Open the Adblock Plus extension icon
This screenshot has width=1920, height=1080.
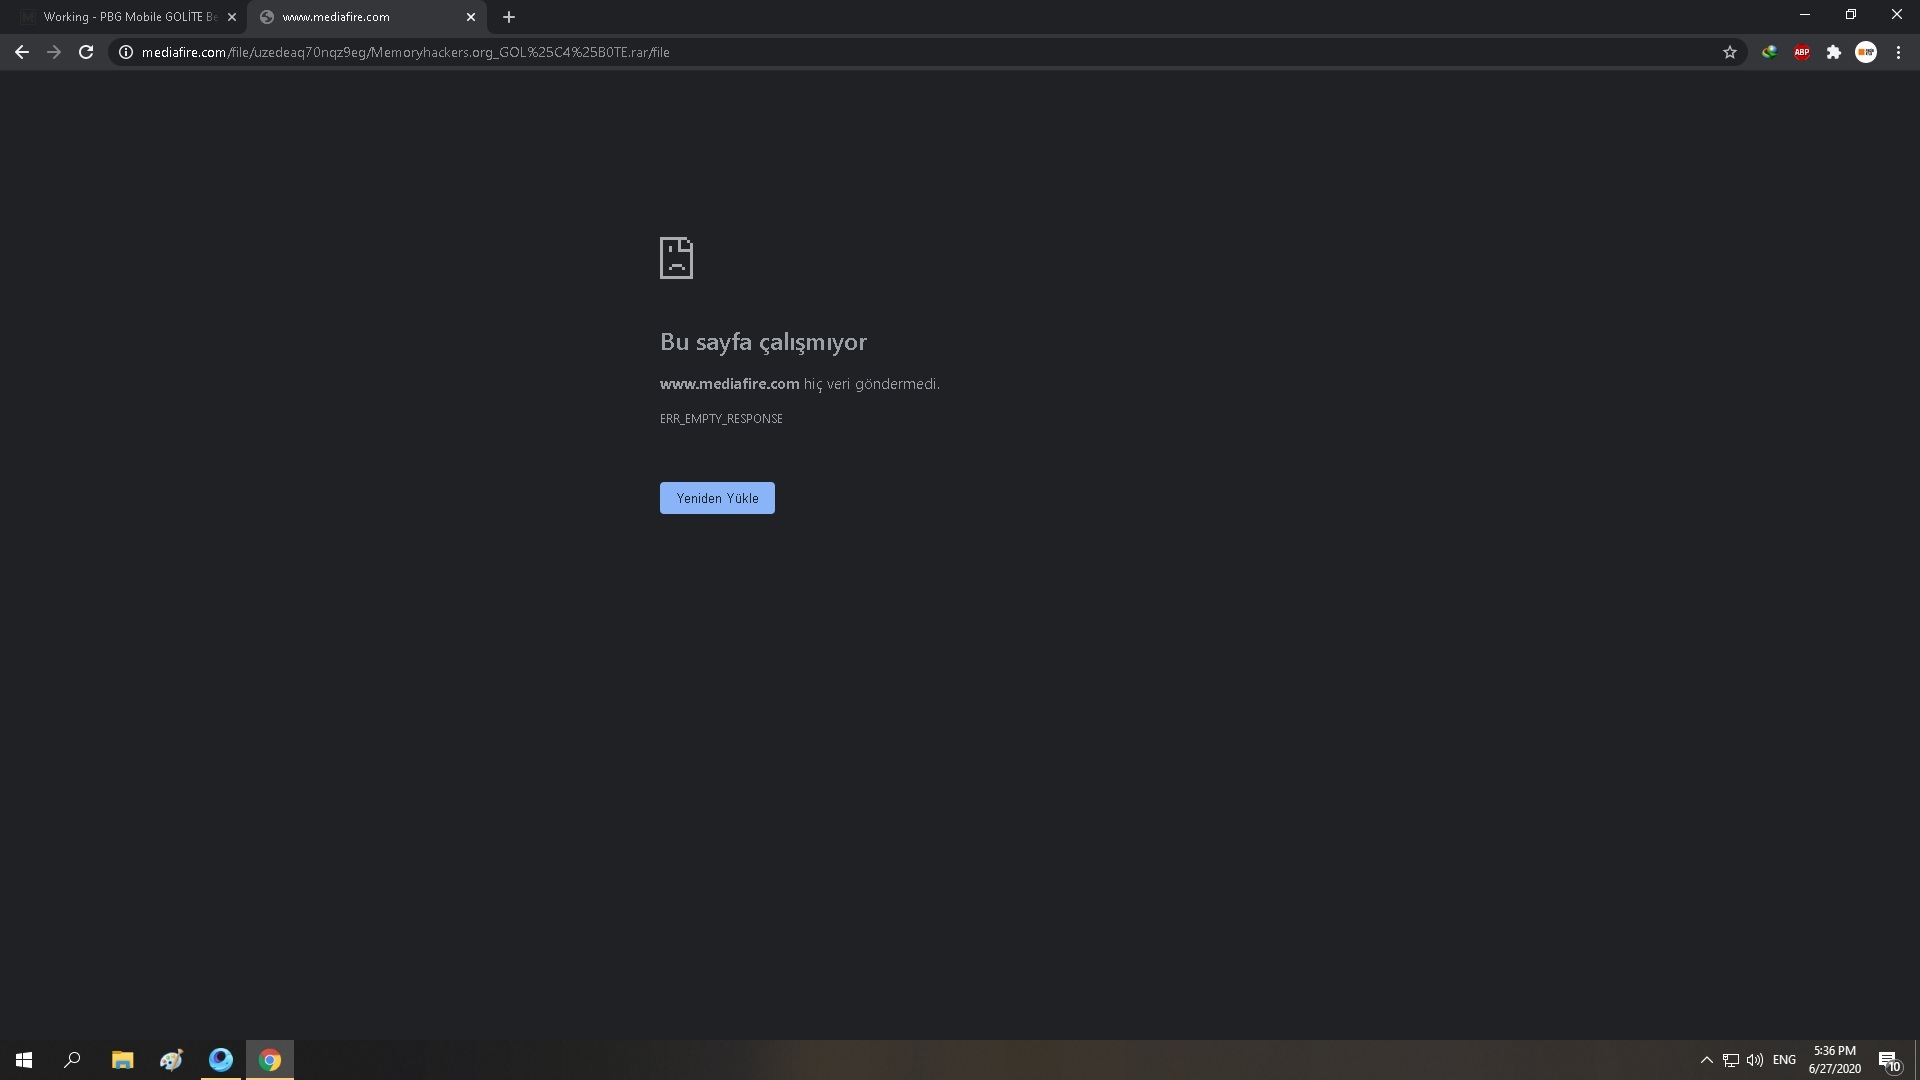point(1802,52)
